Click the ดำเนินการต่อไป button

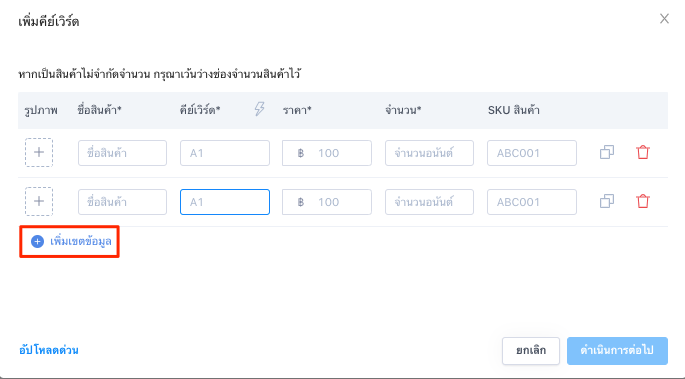[617, 351]
